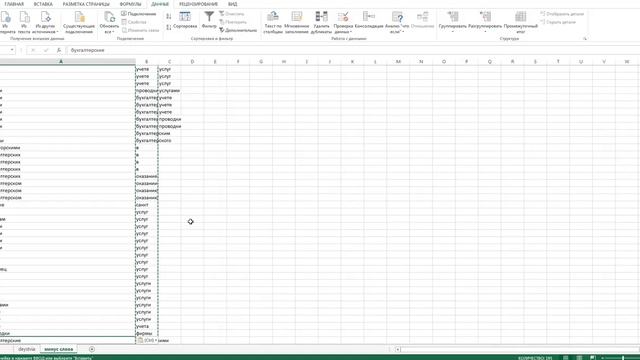The image size is (640, 360).
Task: Click Повторить filter button
Action: coord(233,22)
